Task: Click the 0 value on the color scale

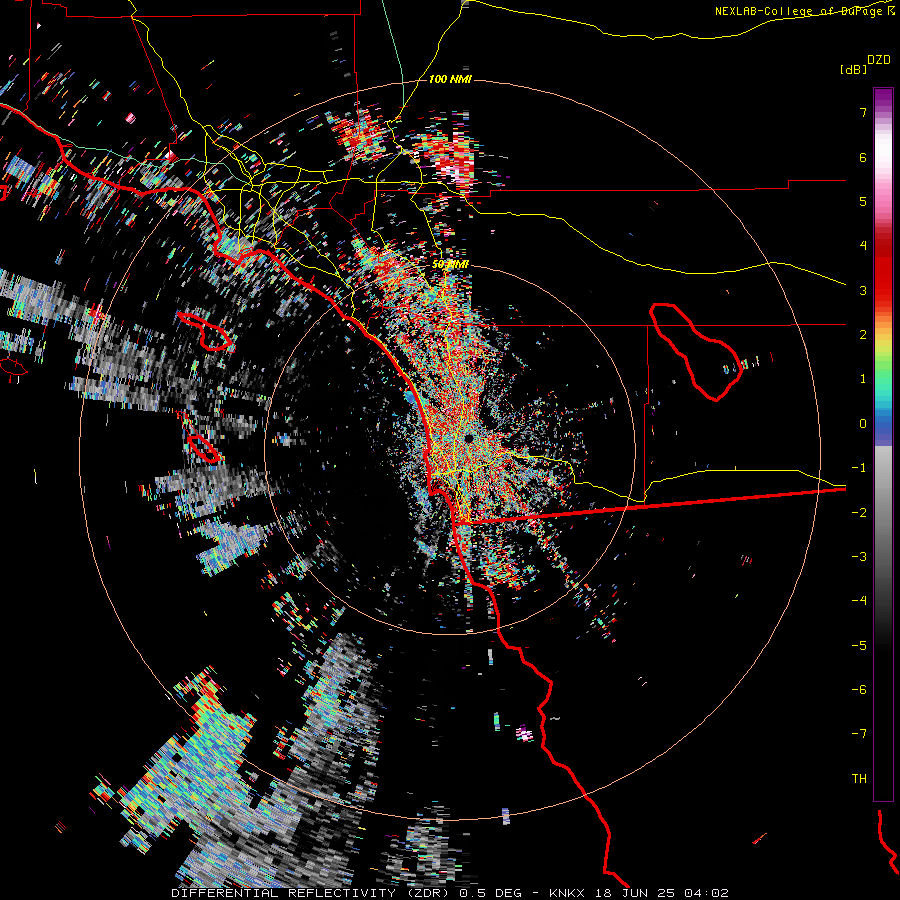Action: pyautogui.click(x=863, y=424)
